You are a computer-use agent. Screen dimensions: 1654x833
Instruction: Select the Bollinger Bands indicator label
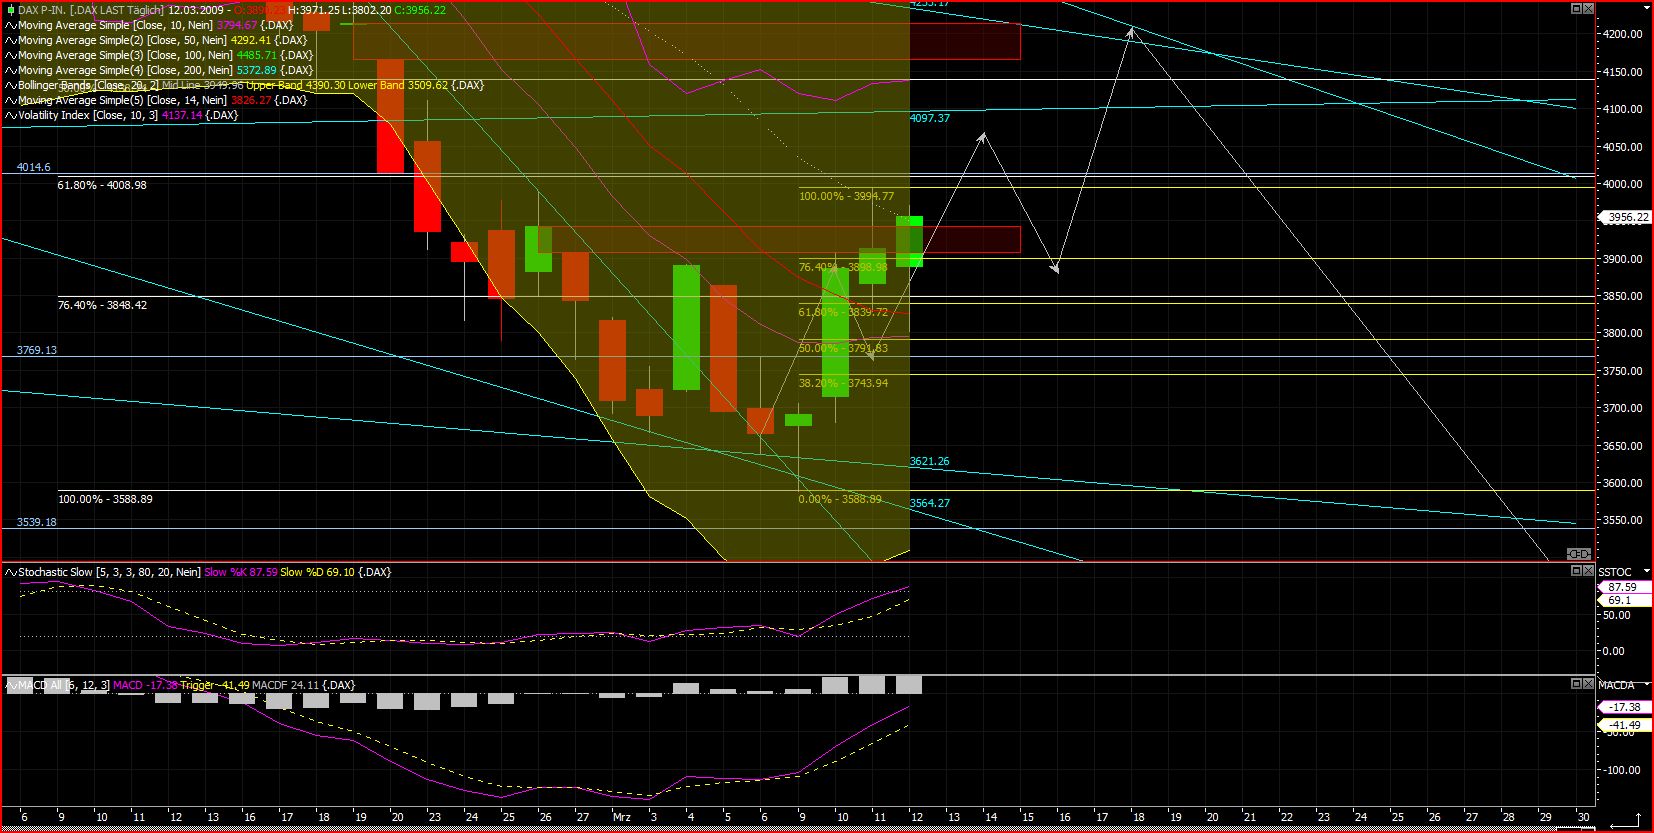[x=86, y=85]
